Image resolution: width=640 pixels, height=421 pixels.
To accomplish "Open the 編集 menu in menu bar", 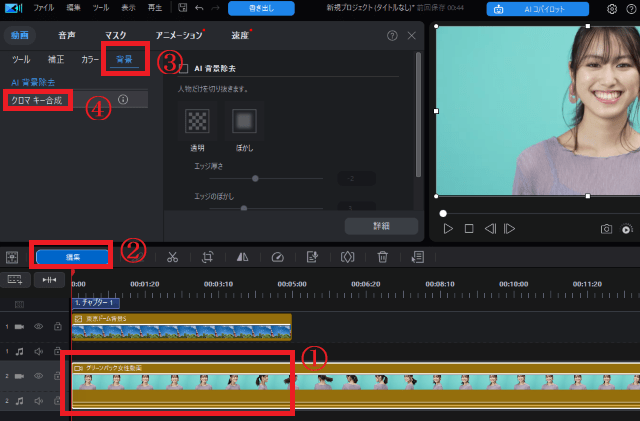I will pos(73,8).
